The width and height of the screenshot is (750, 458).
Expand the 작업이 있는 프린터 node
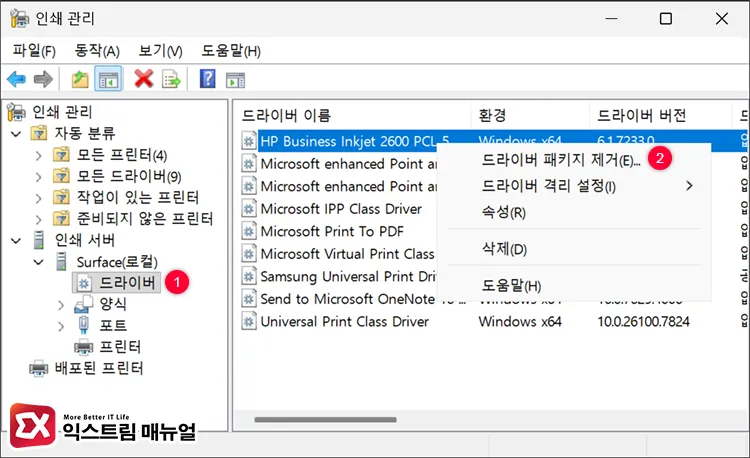[38, 198]
